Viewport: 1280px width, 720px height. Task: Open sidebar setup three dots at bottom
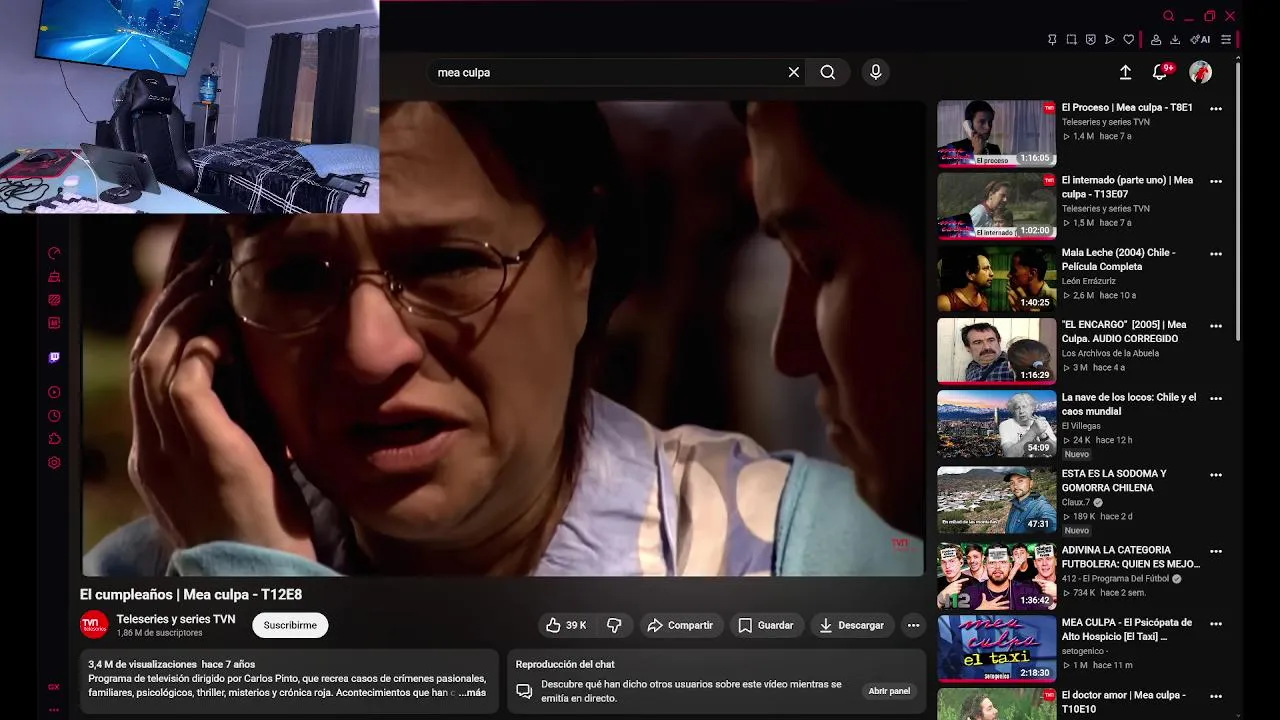click(54, 709)
